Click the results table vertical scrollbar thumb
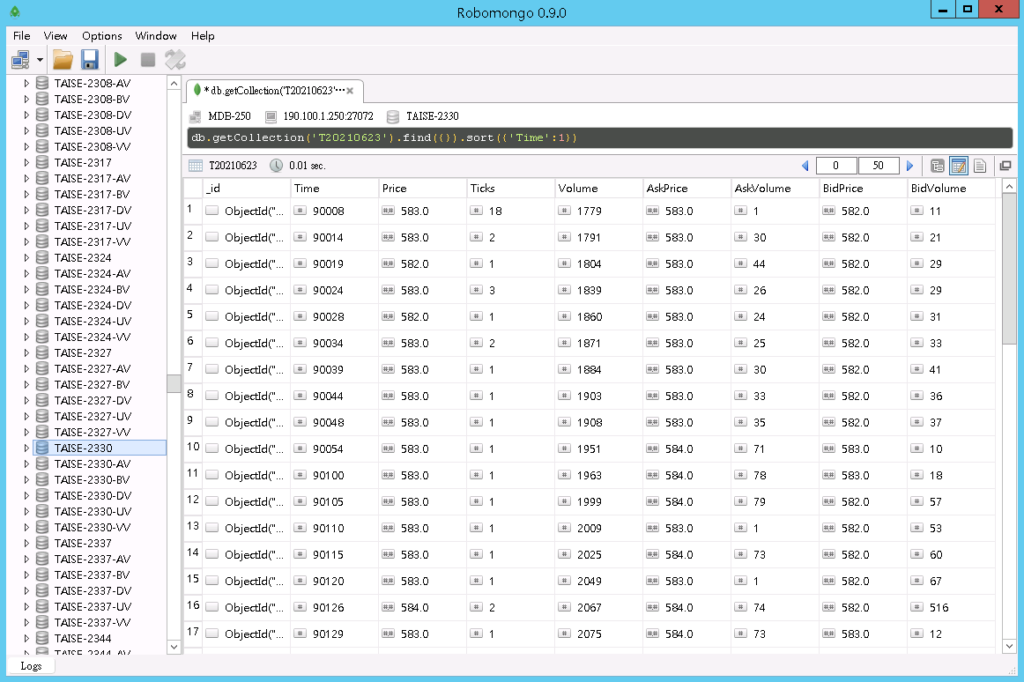The image size is (1024, 682). click(x=1009, y=269)
